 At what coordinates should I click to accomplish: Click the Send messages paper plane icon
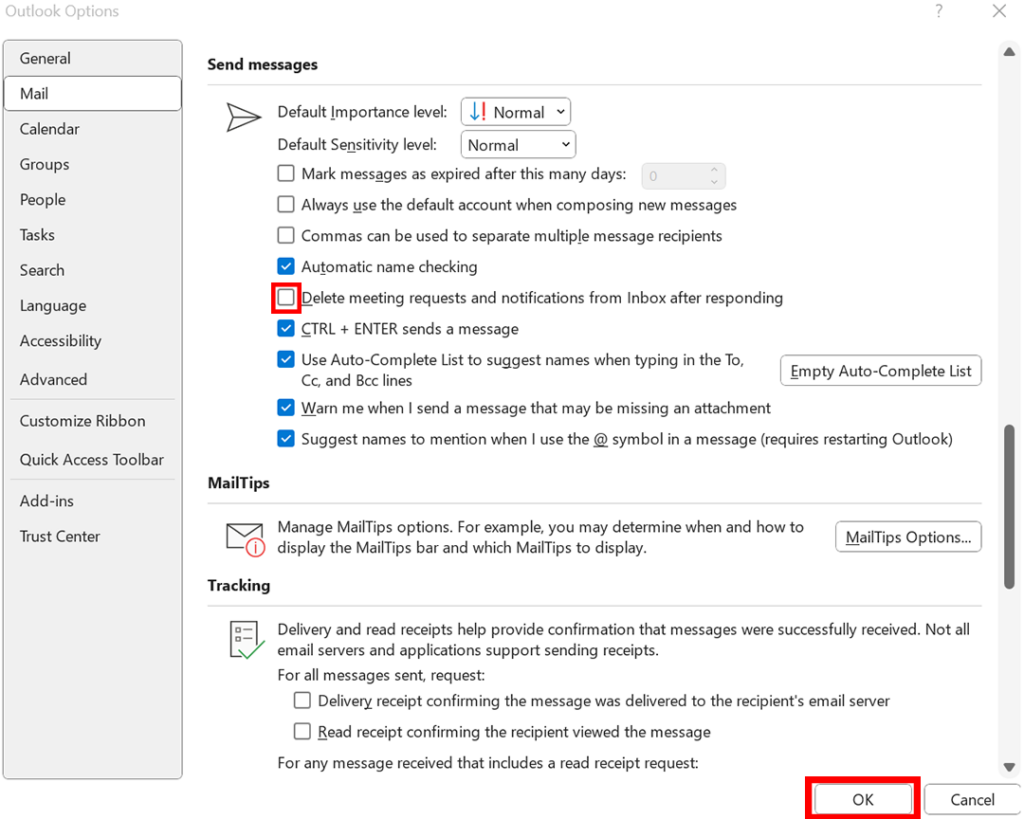tap(242, 117)
